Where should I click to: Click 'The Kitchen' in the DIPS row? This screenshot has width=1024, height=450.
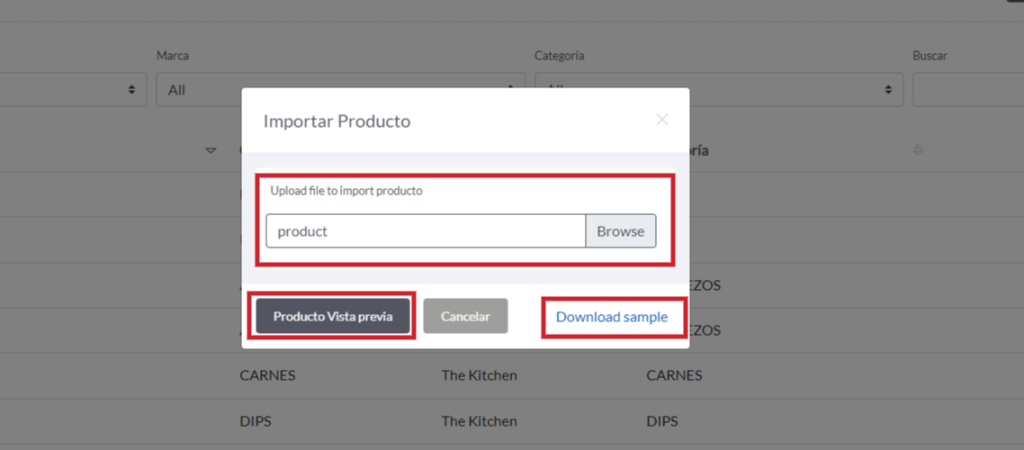[479, 422]
